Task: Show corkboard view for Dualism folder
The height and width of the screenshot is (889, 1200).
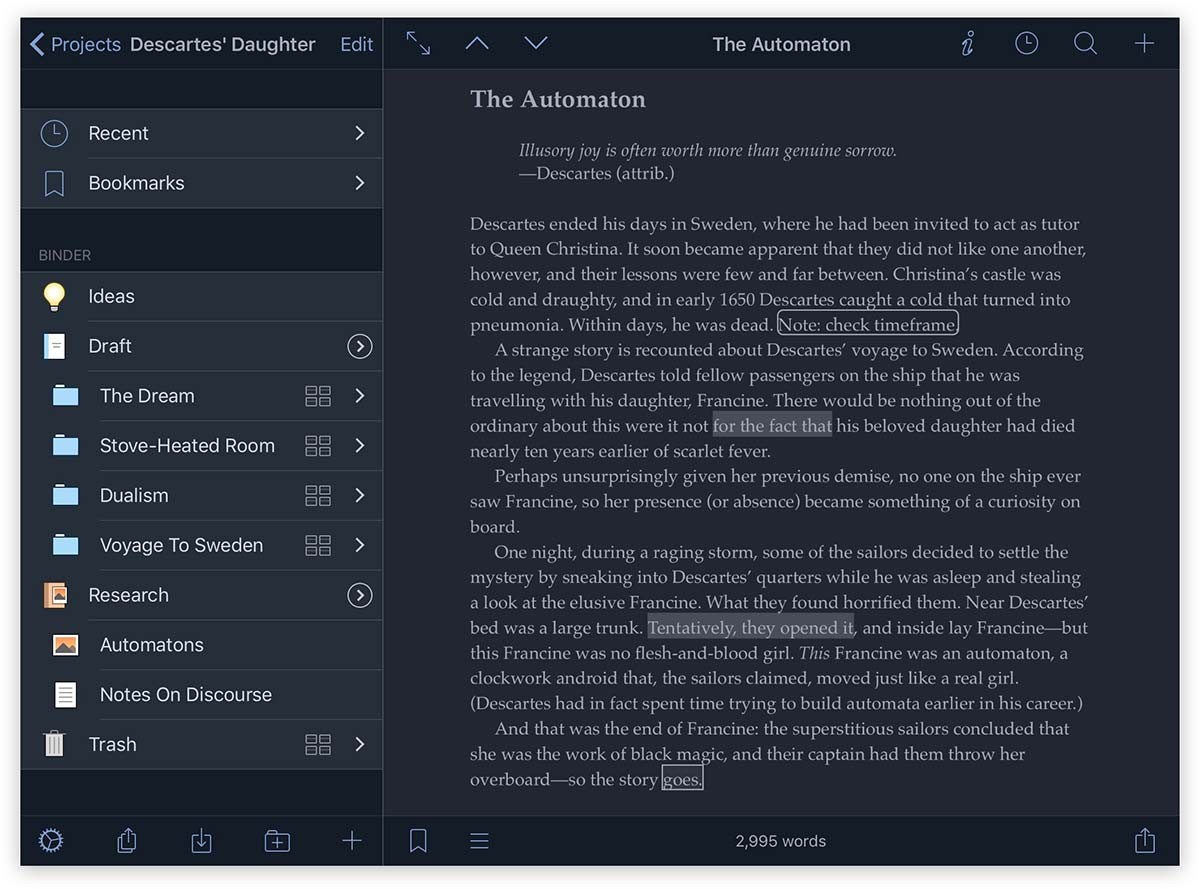Action: 318,496
